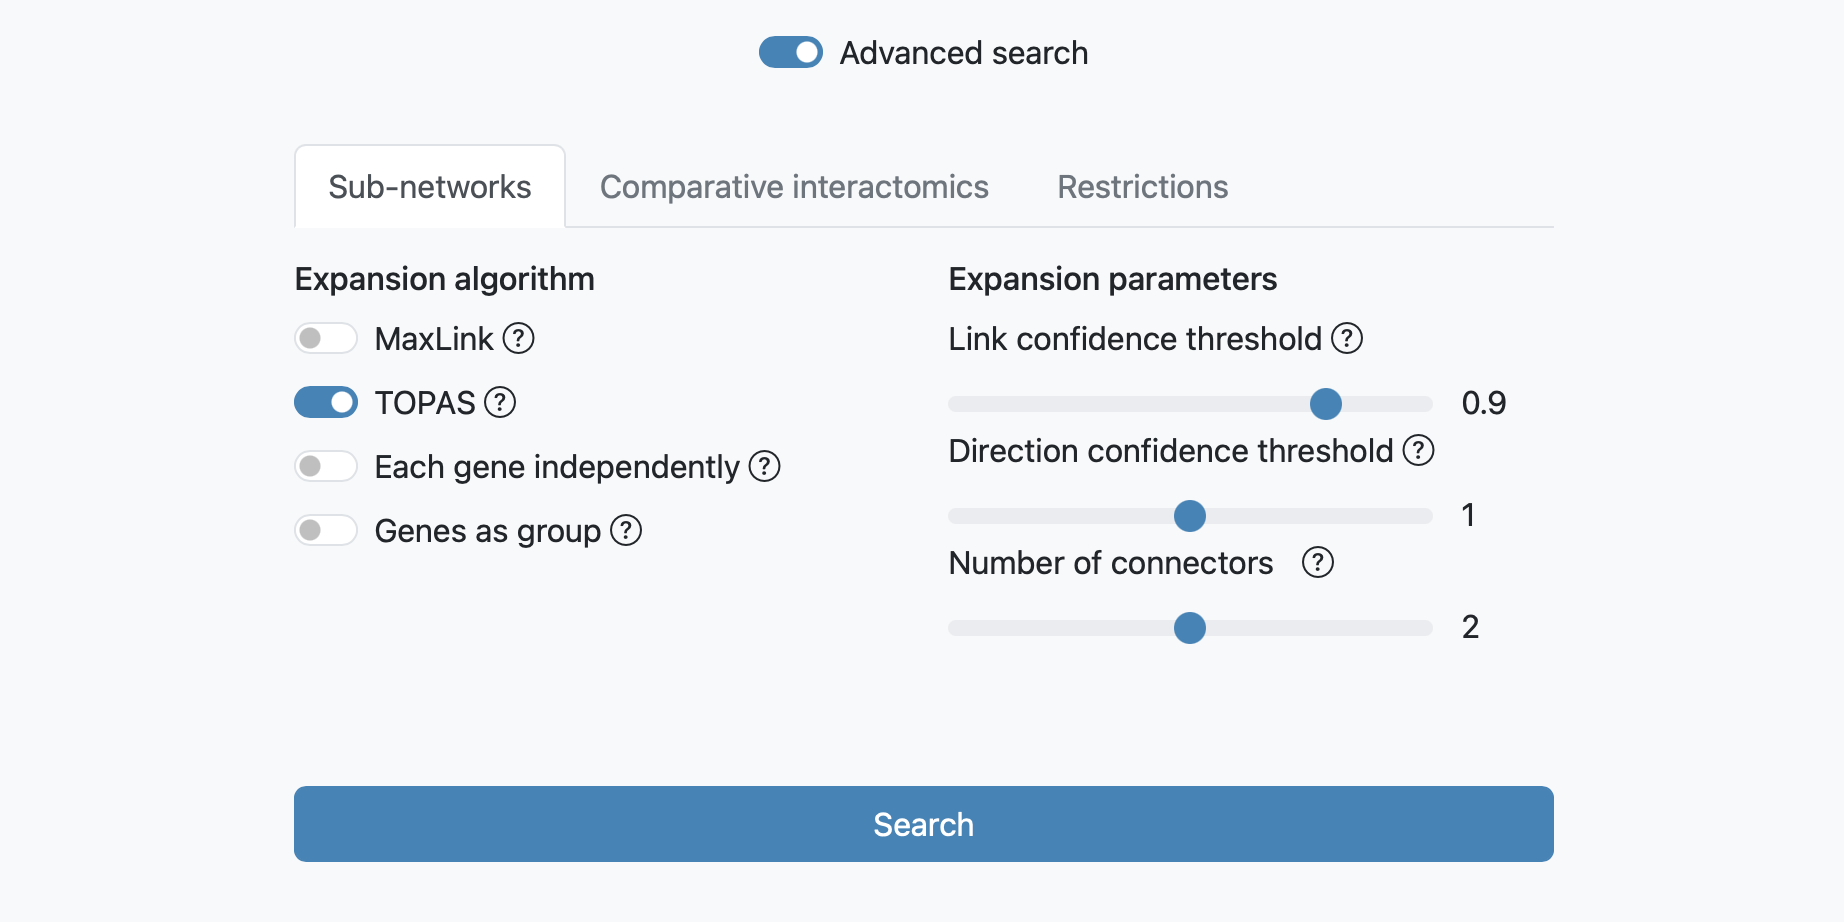1844x922 pixels.
Task: Open the TOPAS help icon
Action: (500, 403)
